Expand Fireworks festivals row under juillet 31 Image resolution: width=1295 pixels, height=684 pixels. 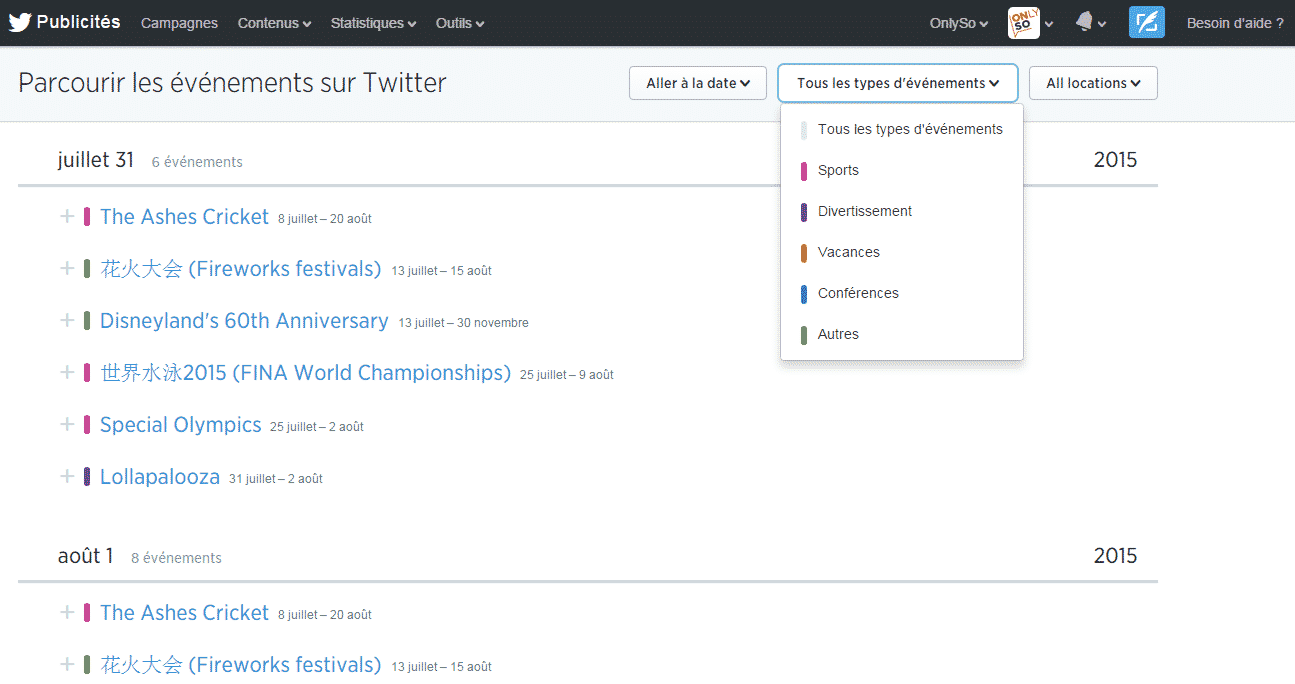point(67,268)
